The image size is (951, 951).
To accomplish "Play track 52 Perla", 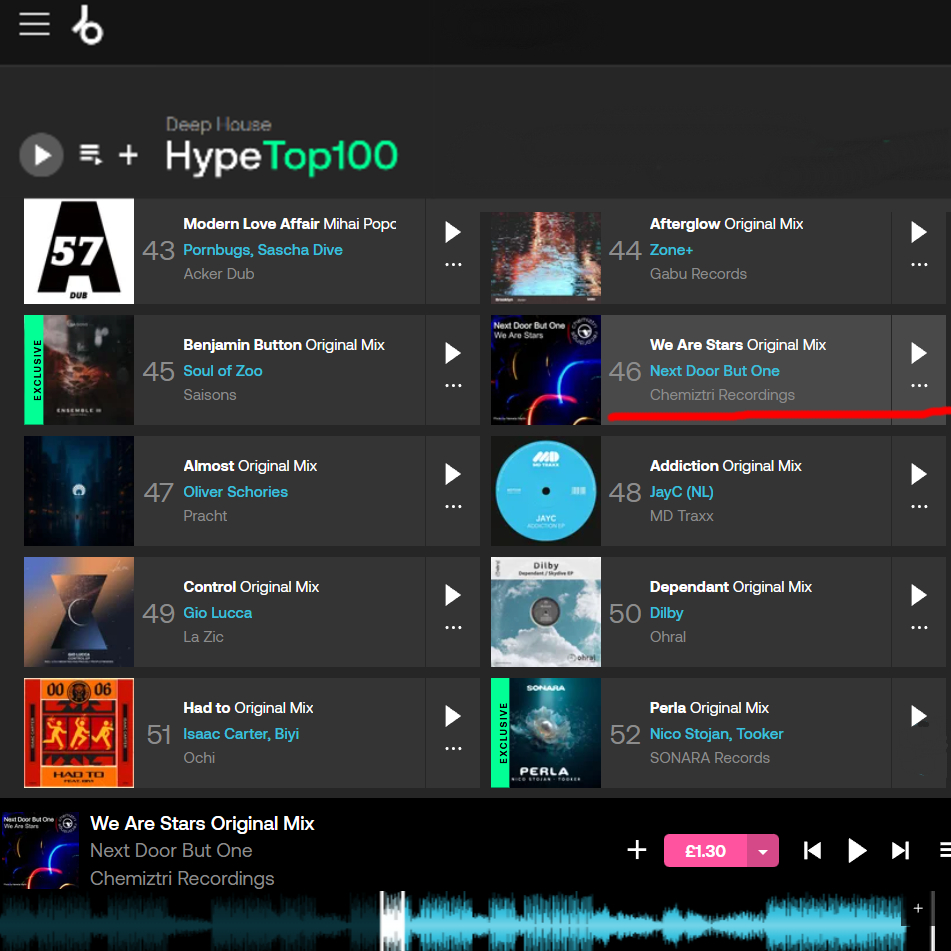I will [x=919, y=716].
